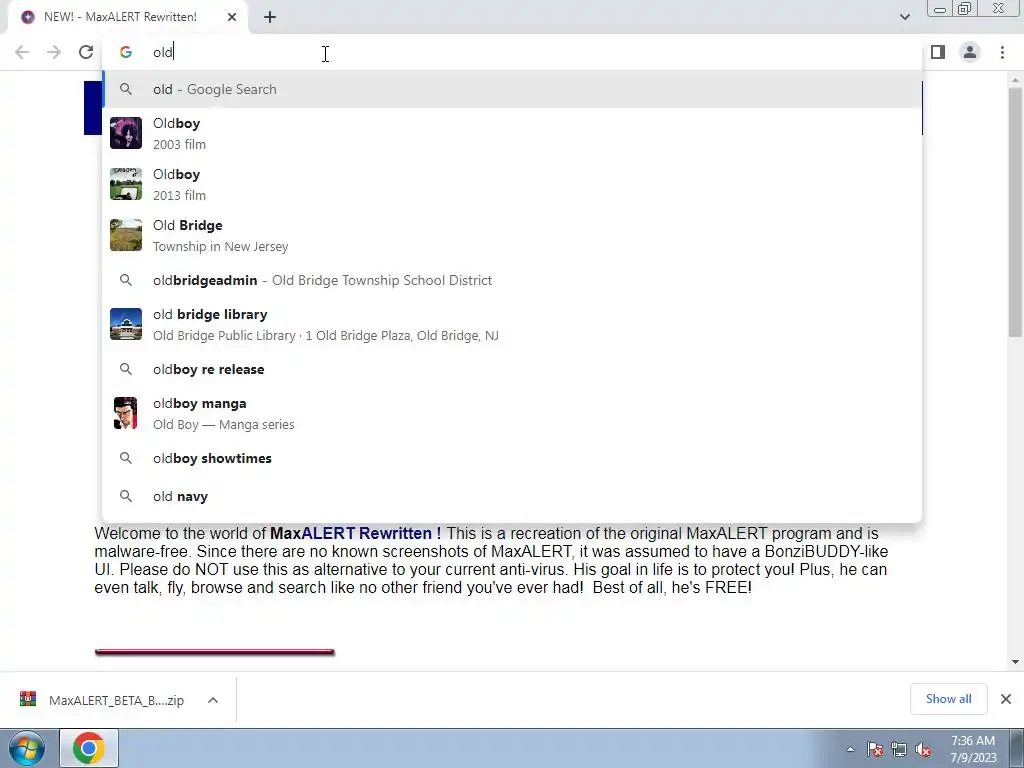Viewport: 1024px width, 768px height.
Task: Close the downloads bar
Action: 1006,699
